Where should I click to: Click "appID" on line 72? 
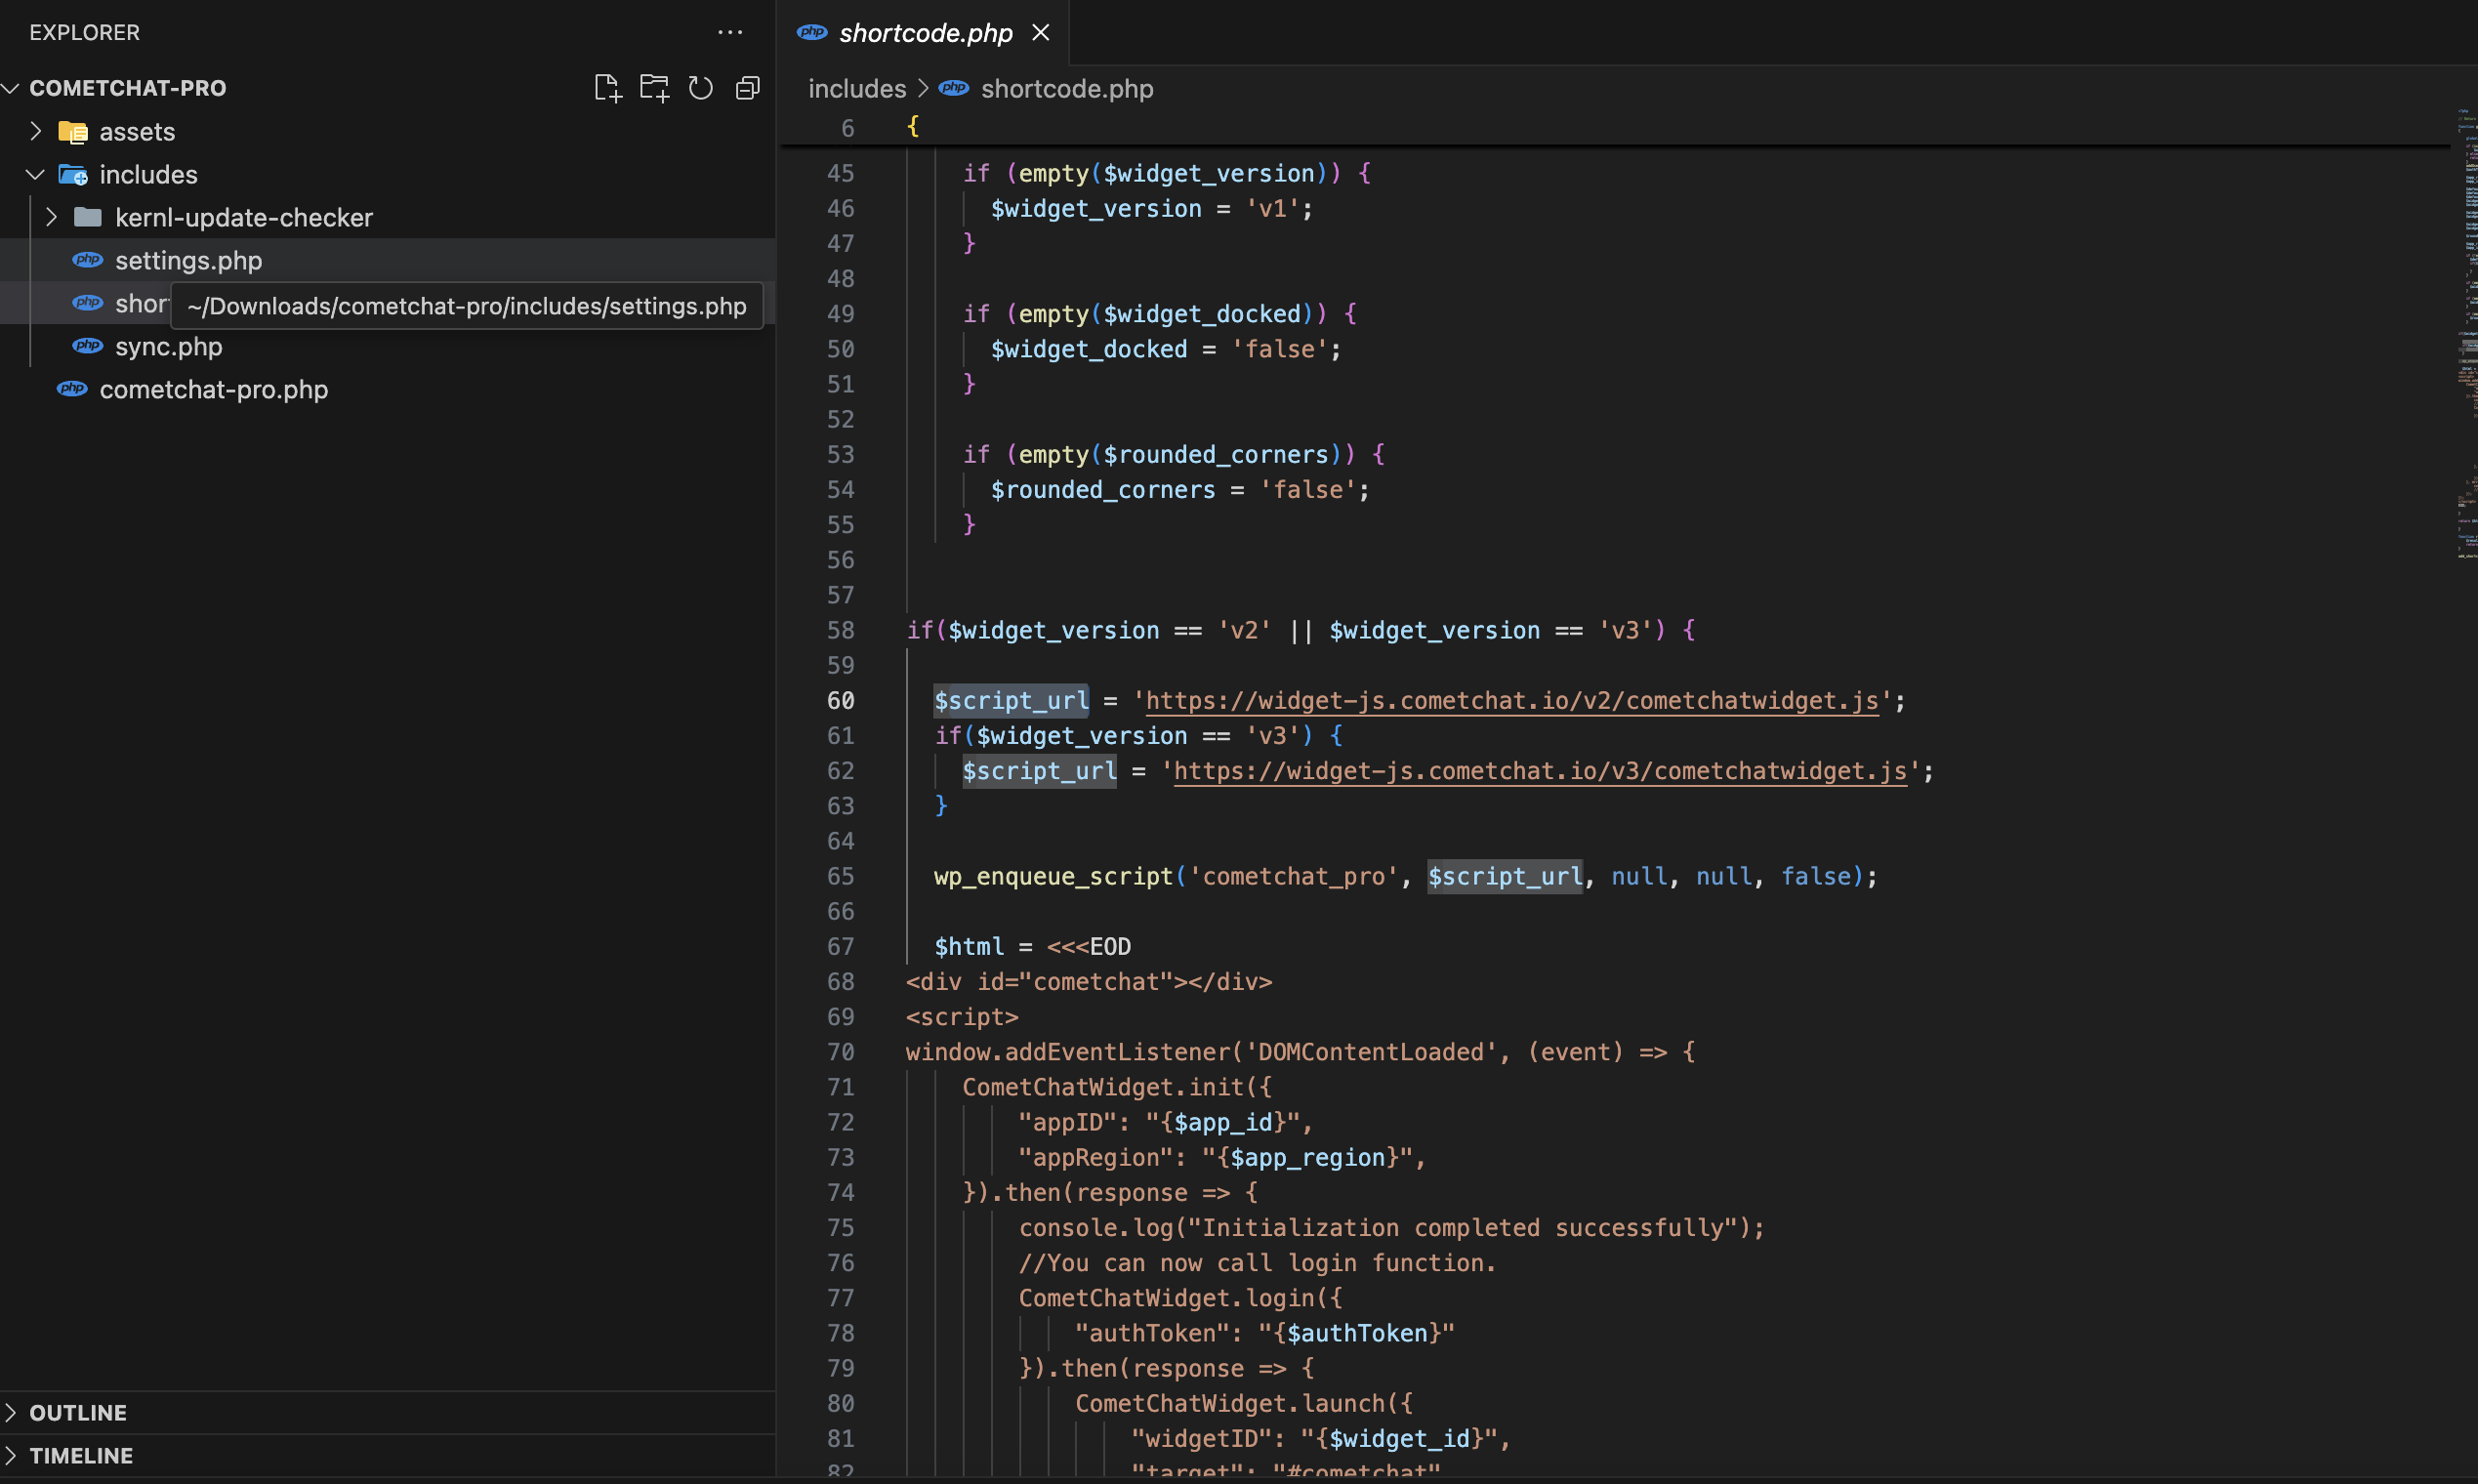1068,1122
